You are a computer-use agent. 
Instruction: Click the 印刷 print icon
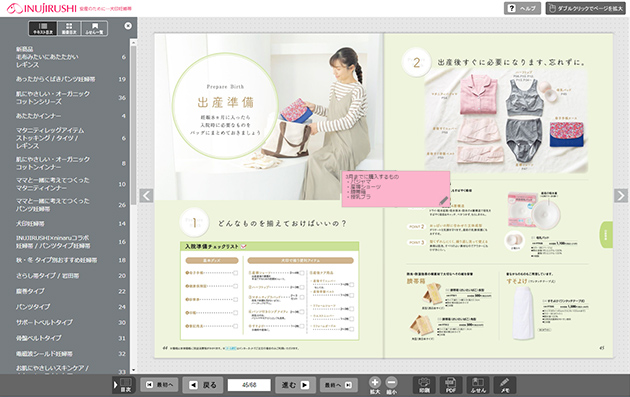[x=424, y=385]
